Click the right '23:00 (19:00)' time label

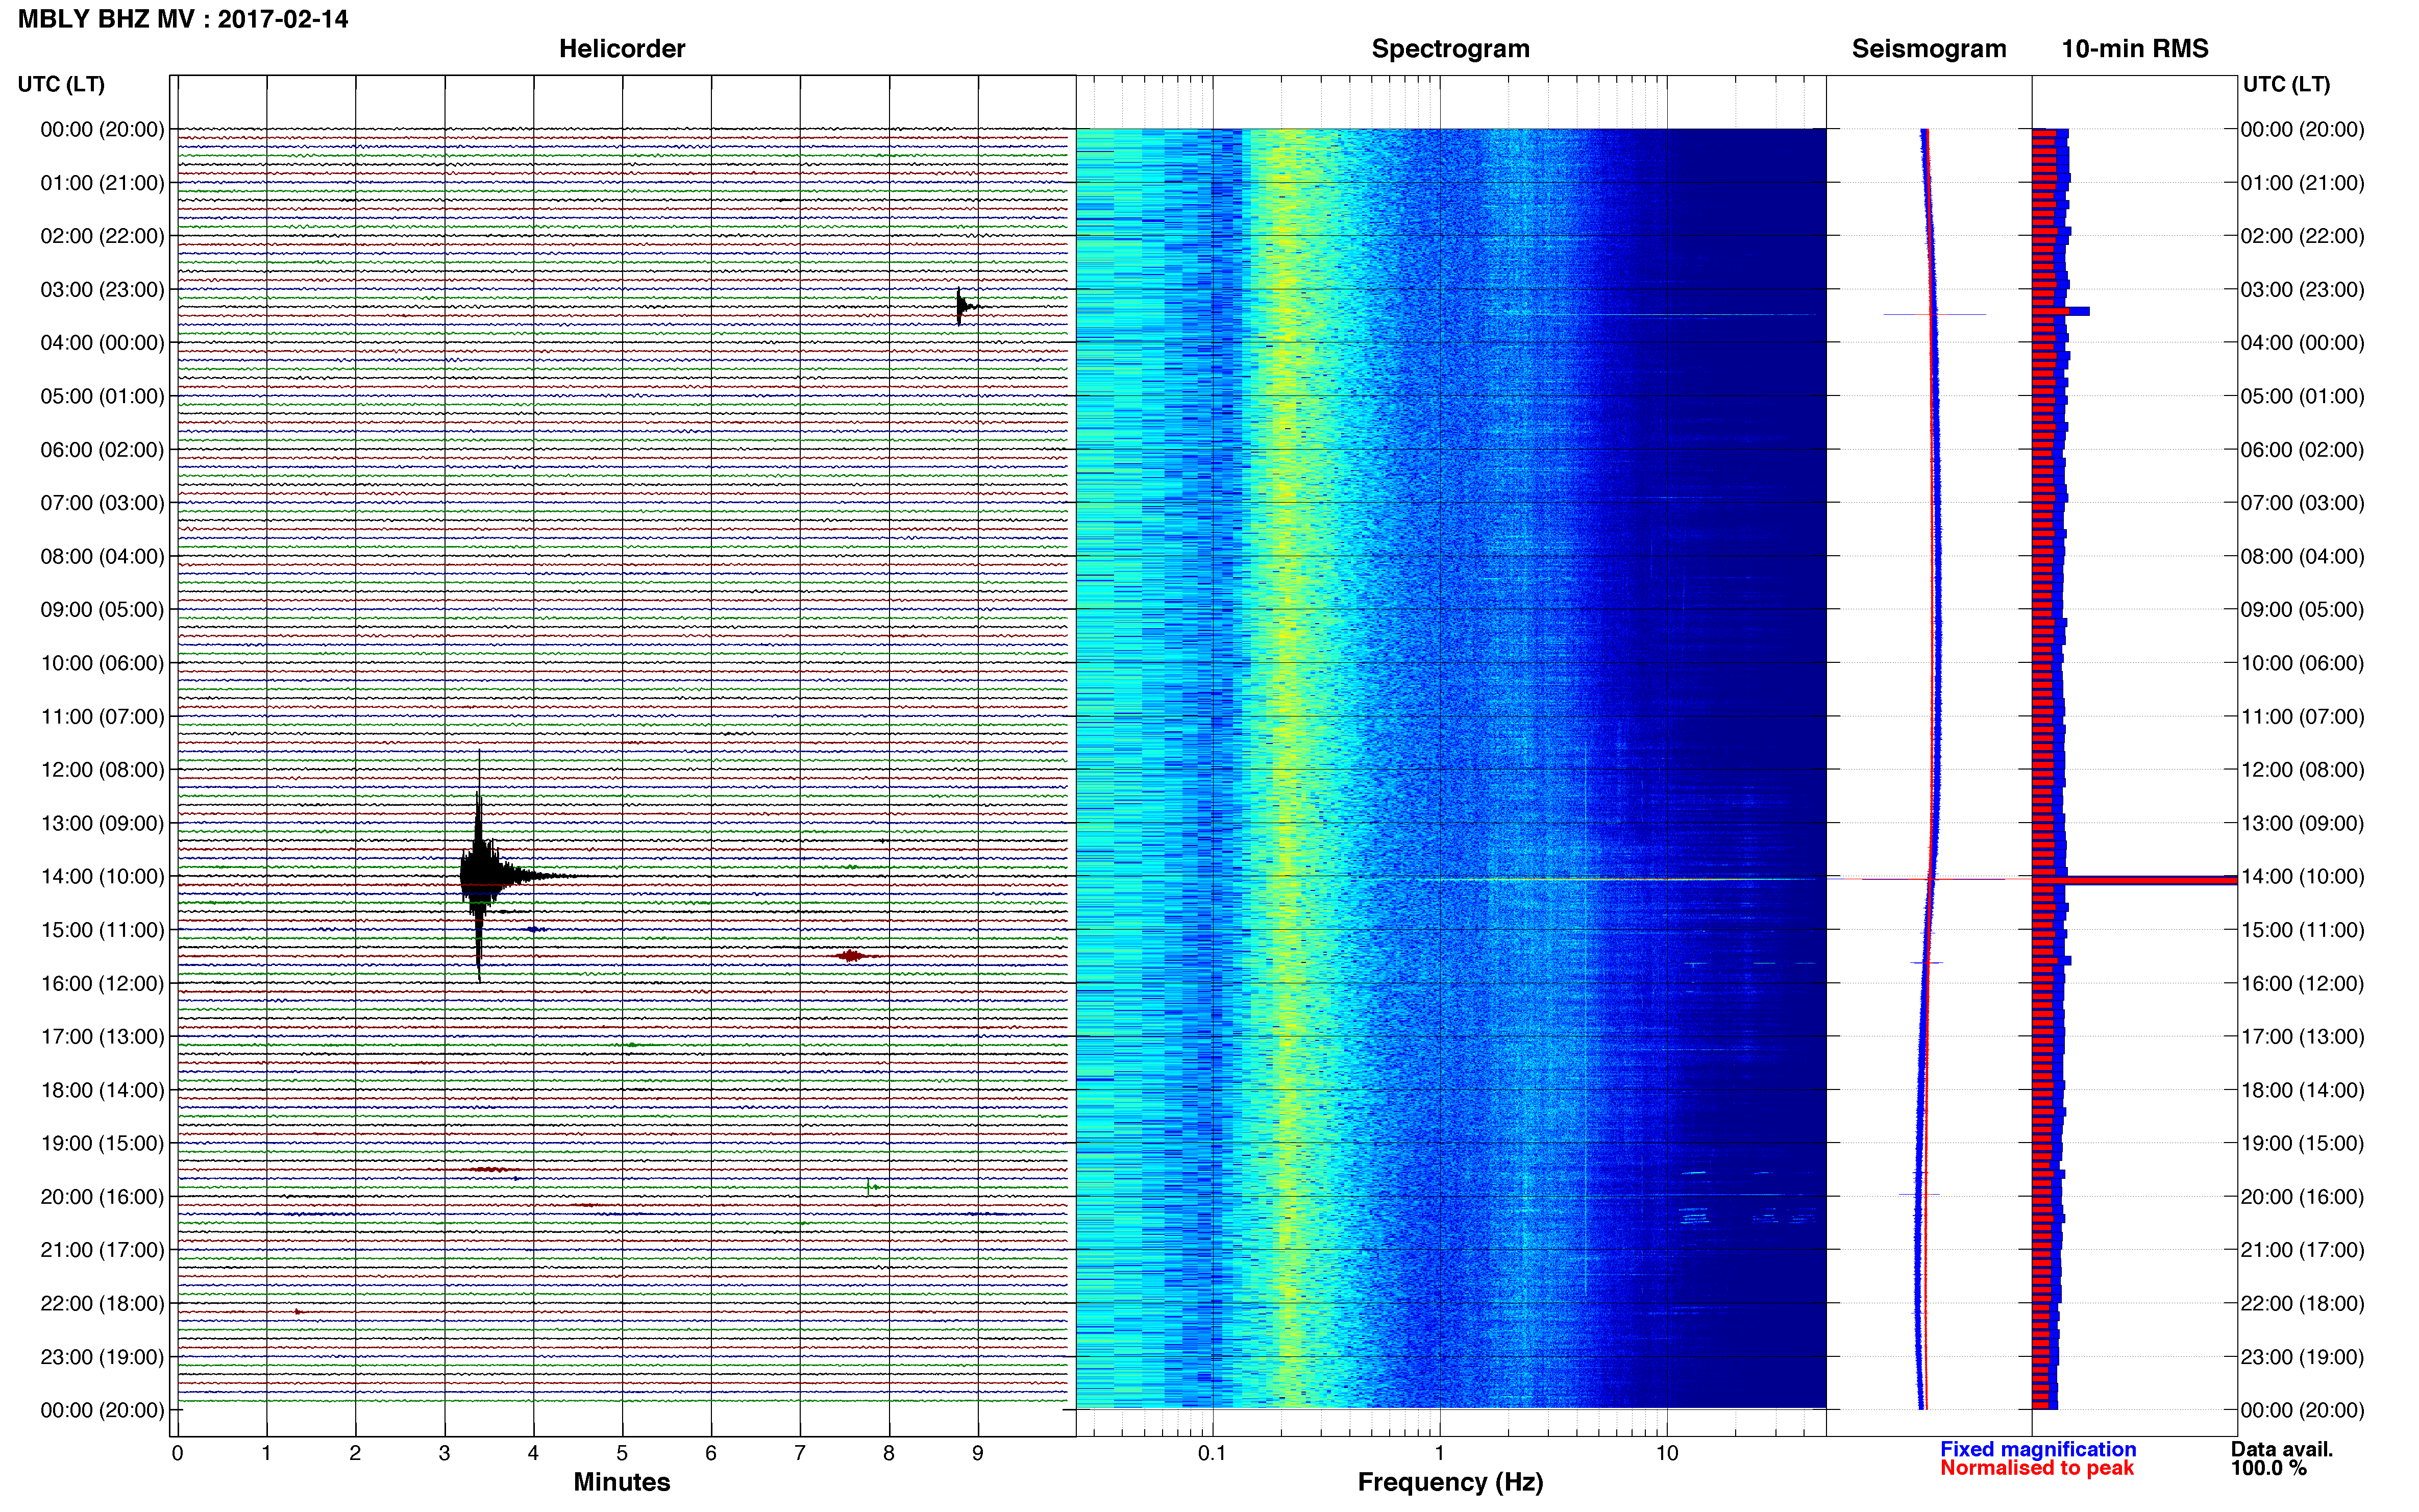click(2302, 1357)
